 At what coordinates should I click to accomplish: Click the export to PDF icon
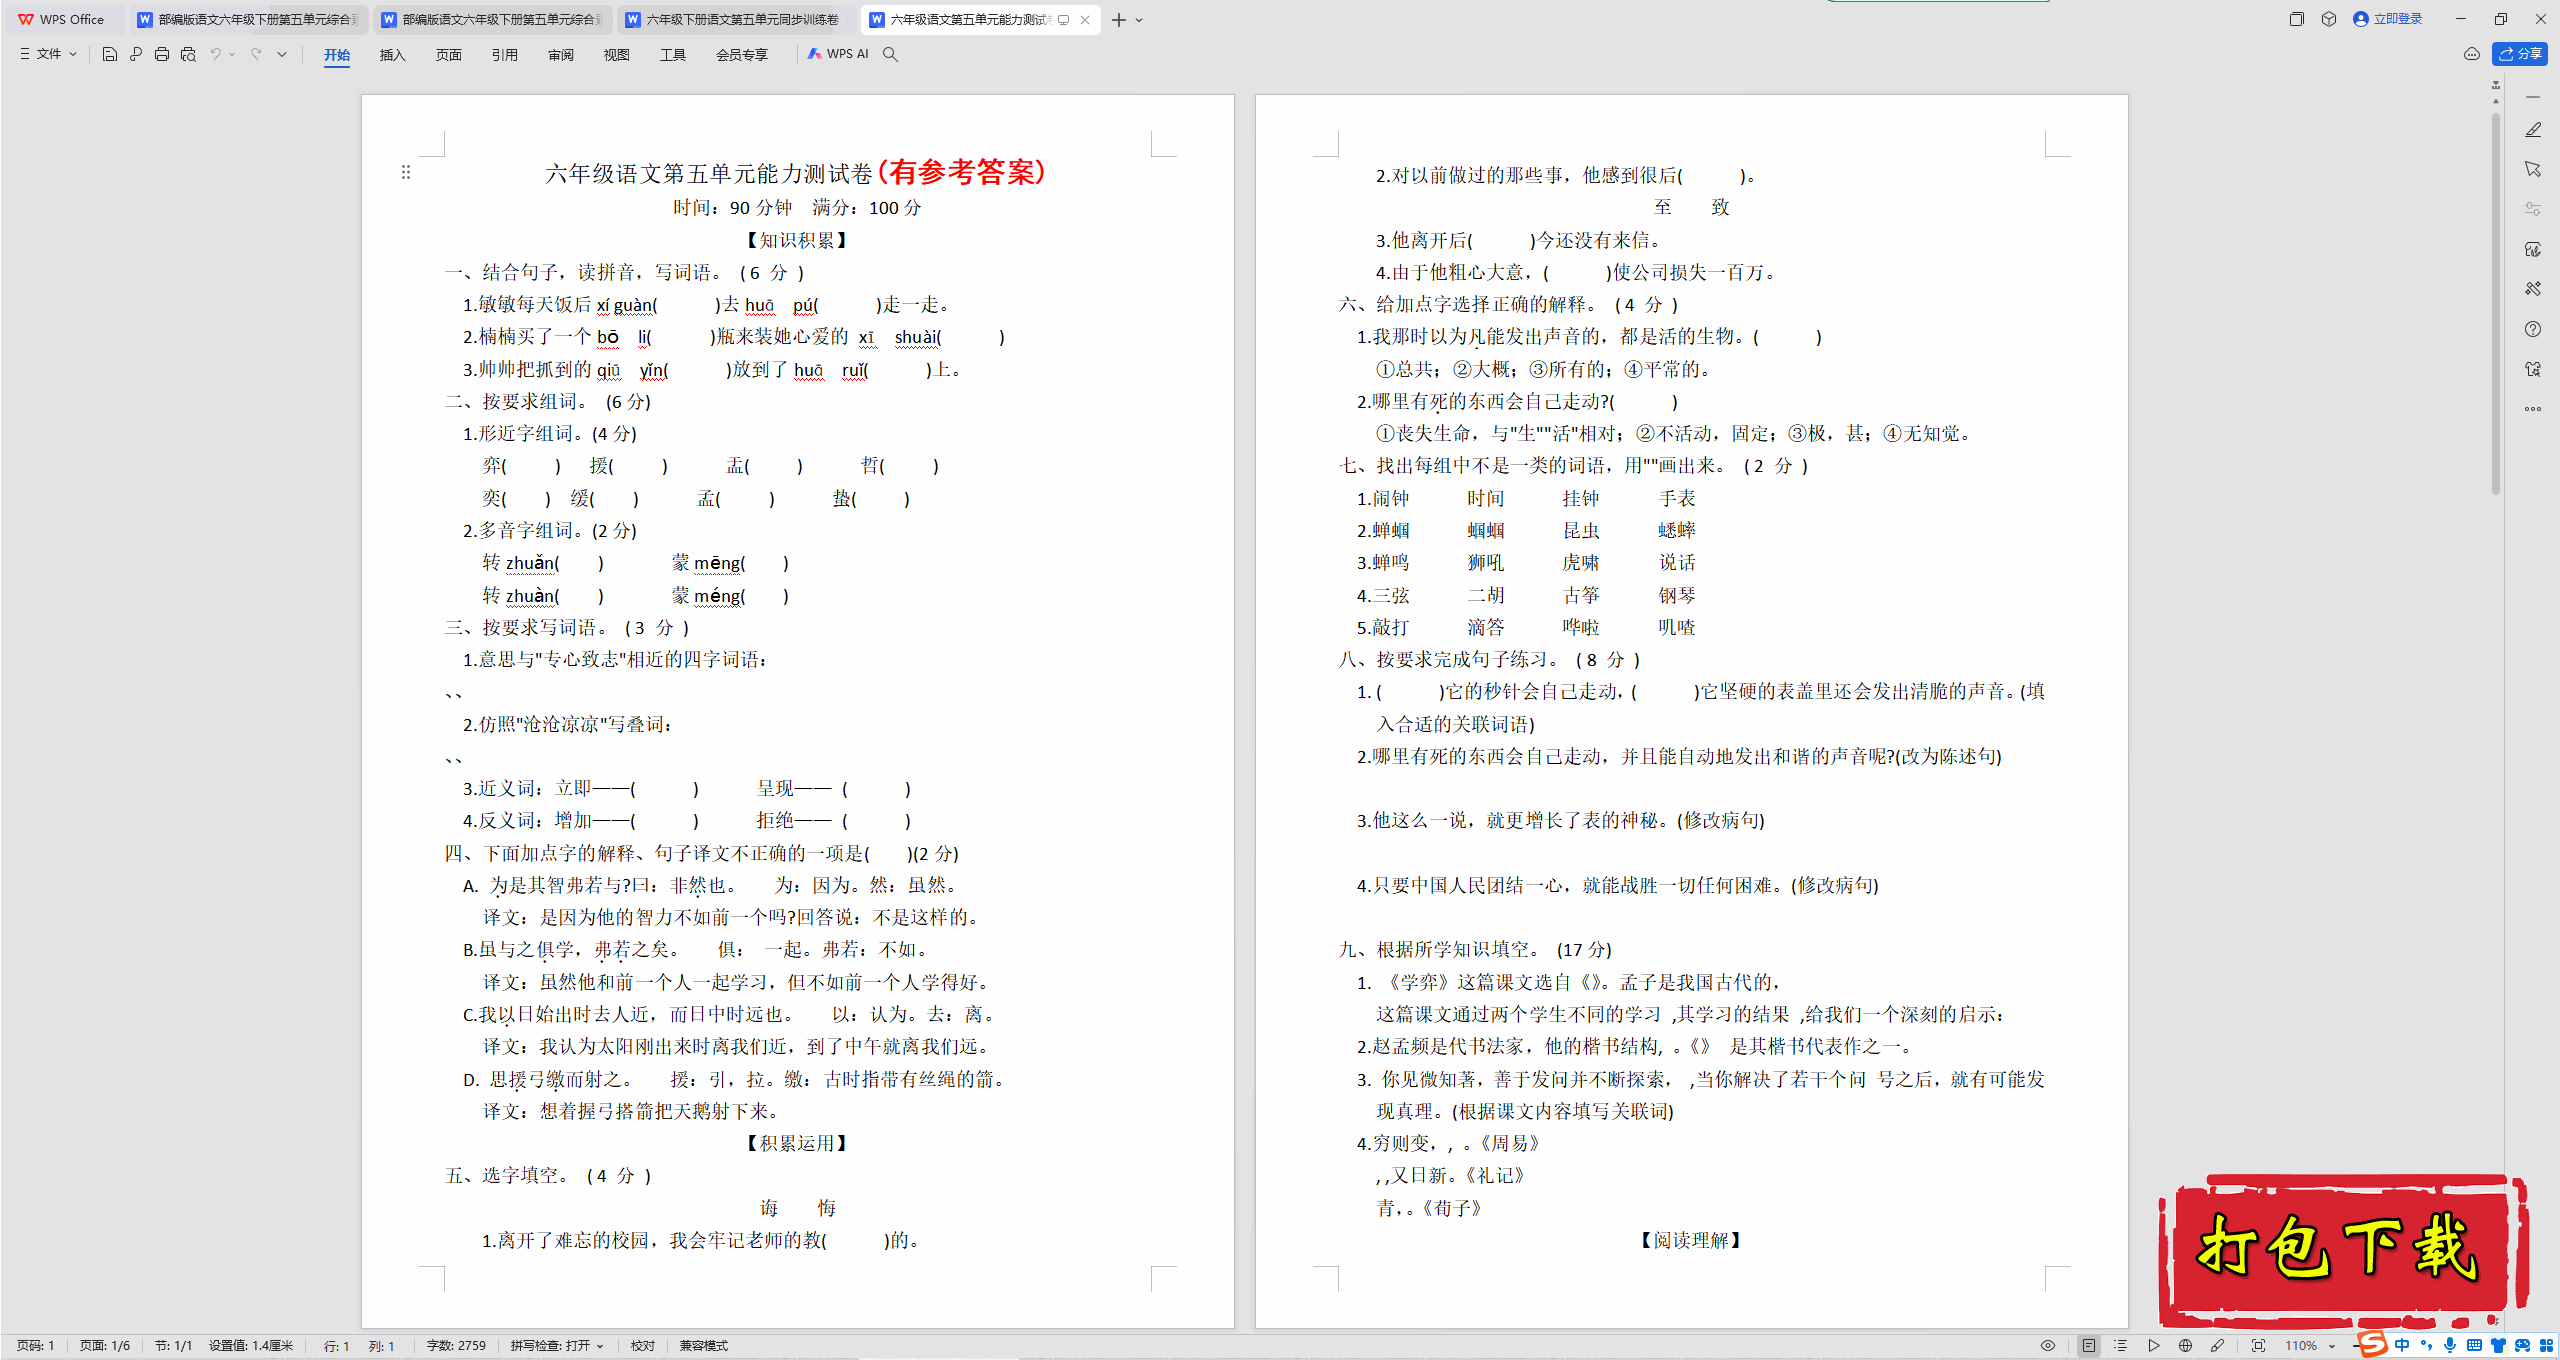point(136,54)
